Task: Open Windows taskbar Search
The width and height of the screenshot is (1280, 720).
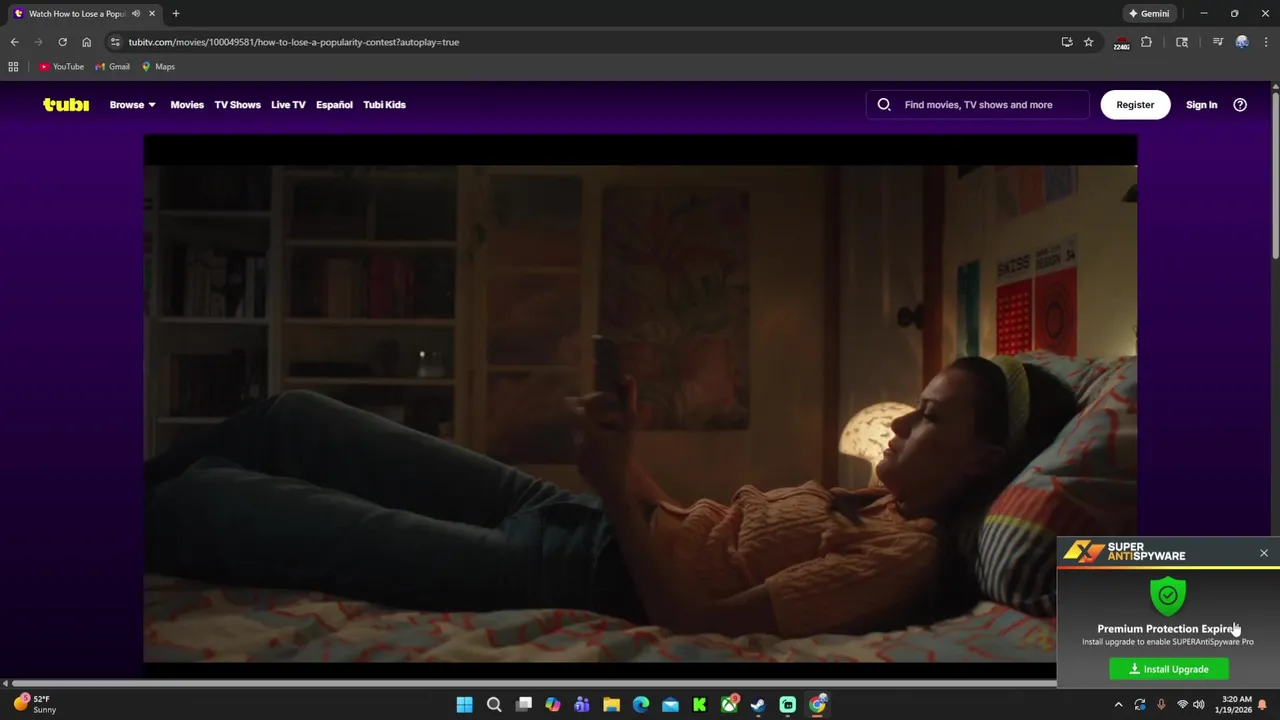Action: (x=494, y=704)
